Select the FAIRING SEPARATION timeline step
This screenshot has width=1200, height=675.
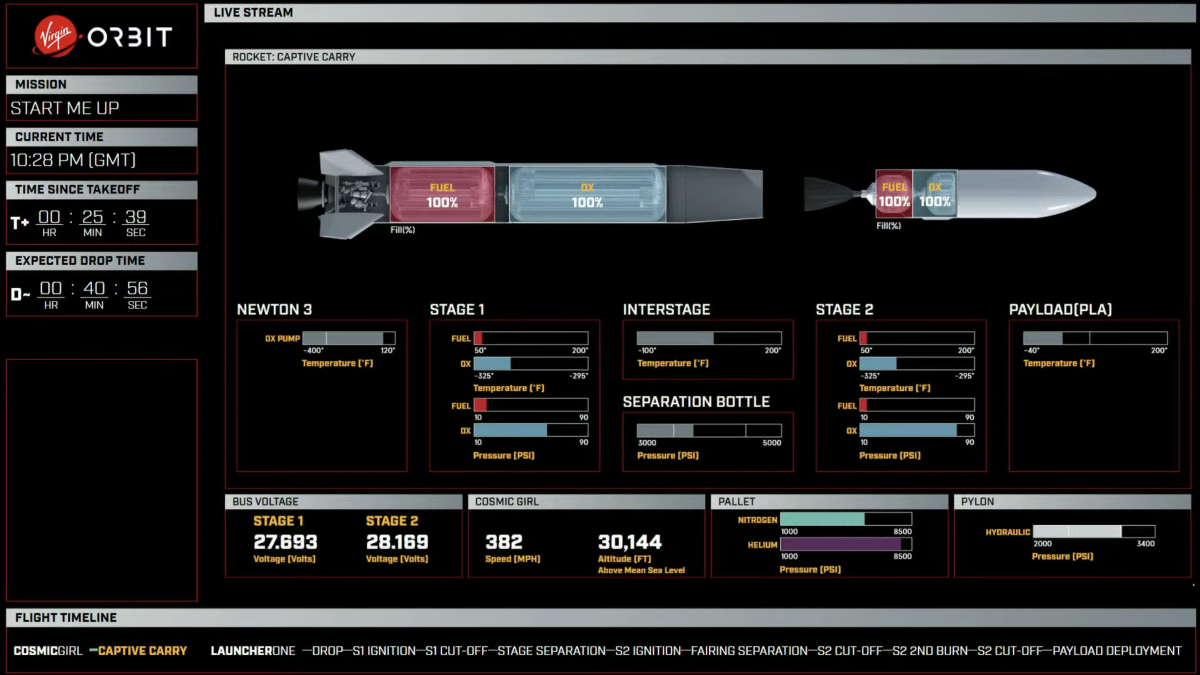748,651
